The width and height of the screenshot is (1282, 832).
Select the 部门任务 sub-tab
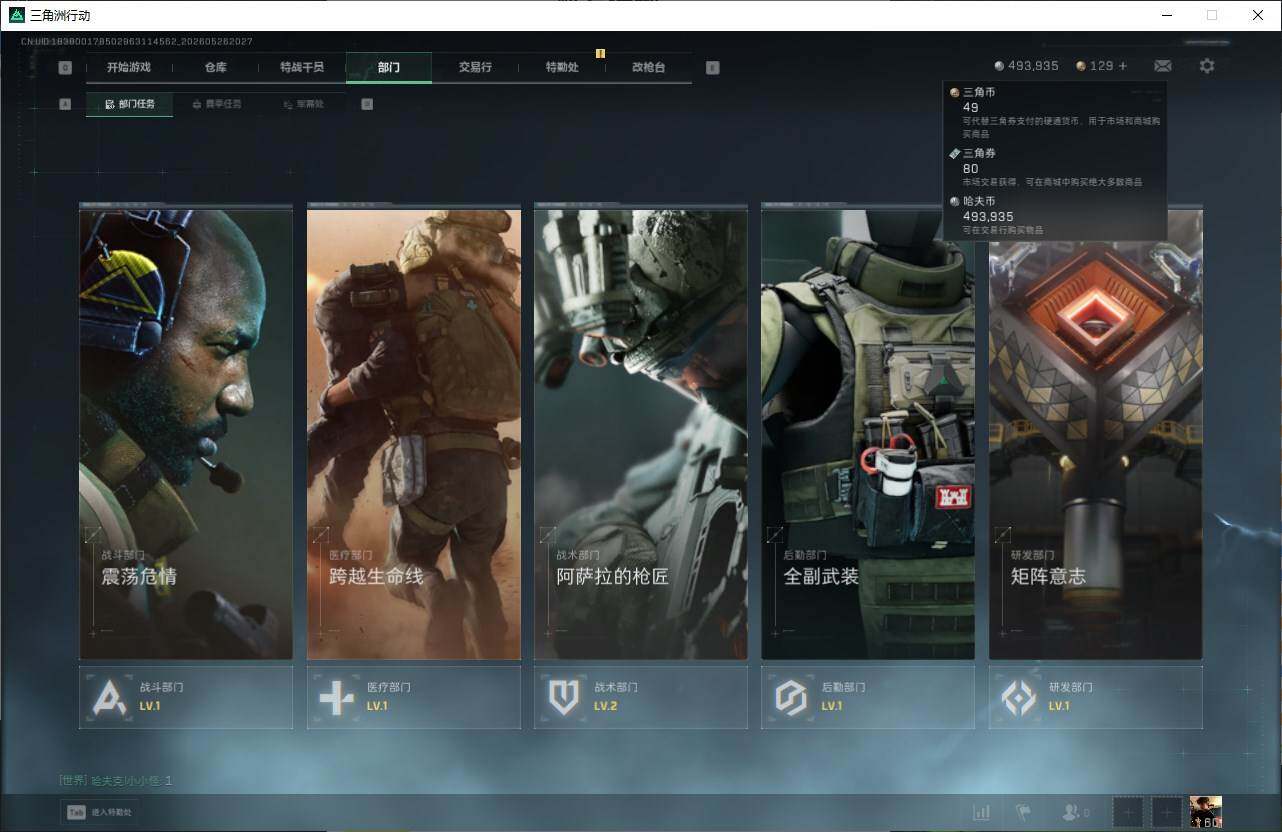(129, 104)
